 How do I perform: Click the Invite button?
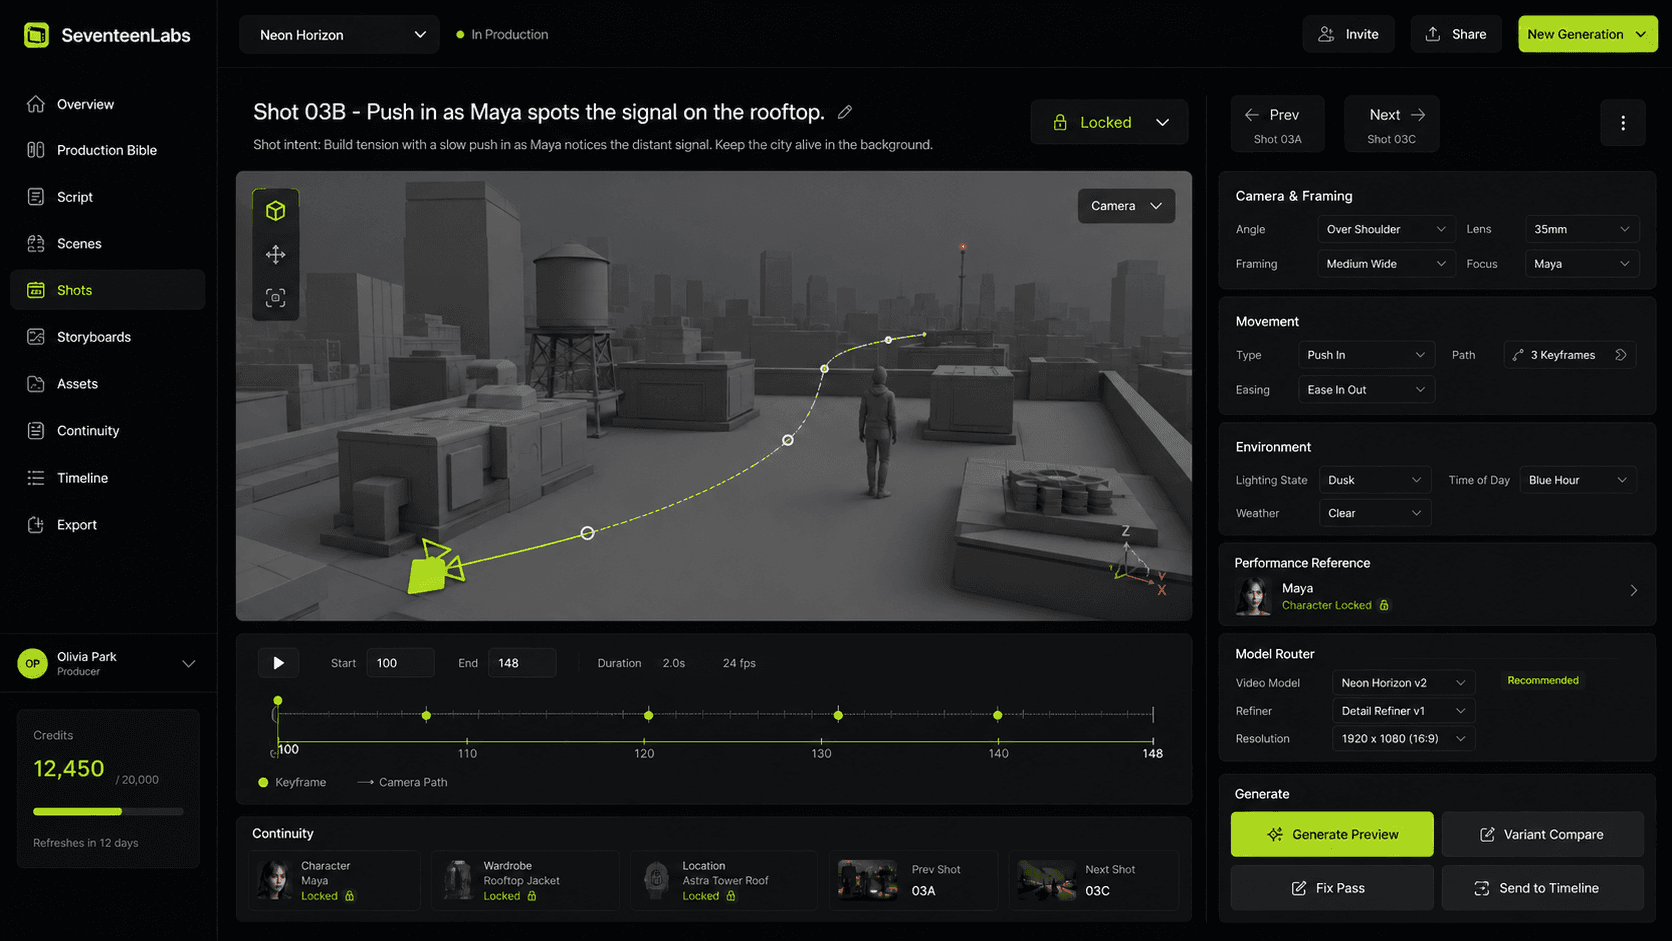(x=1348, y=34)
